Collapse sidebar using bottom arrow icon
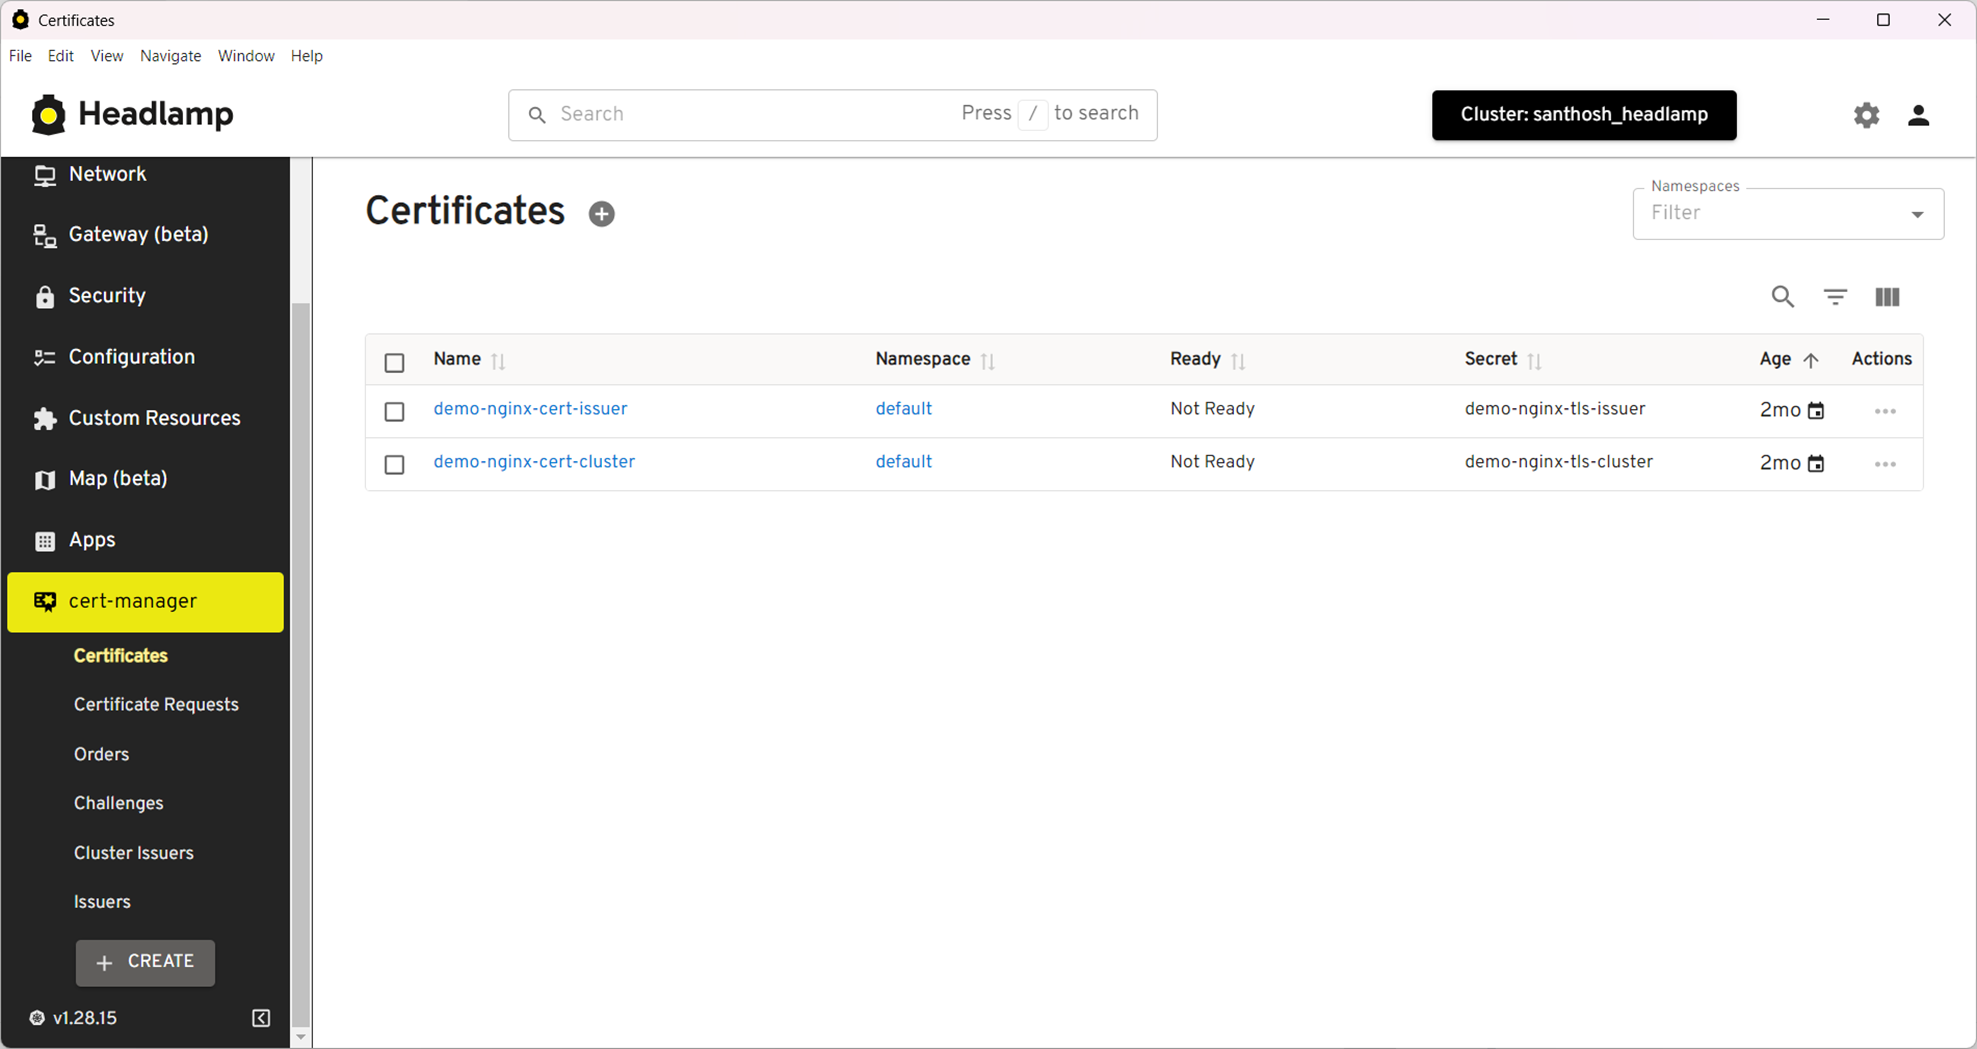The height and width of the screenshot is (1049, 1977). point(261,1018)
